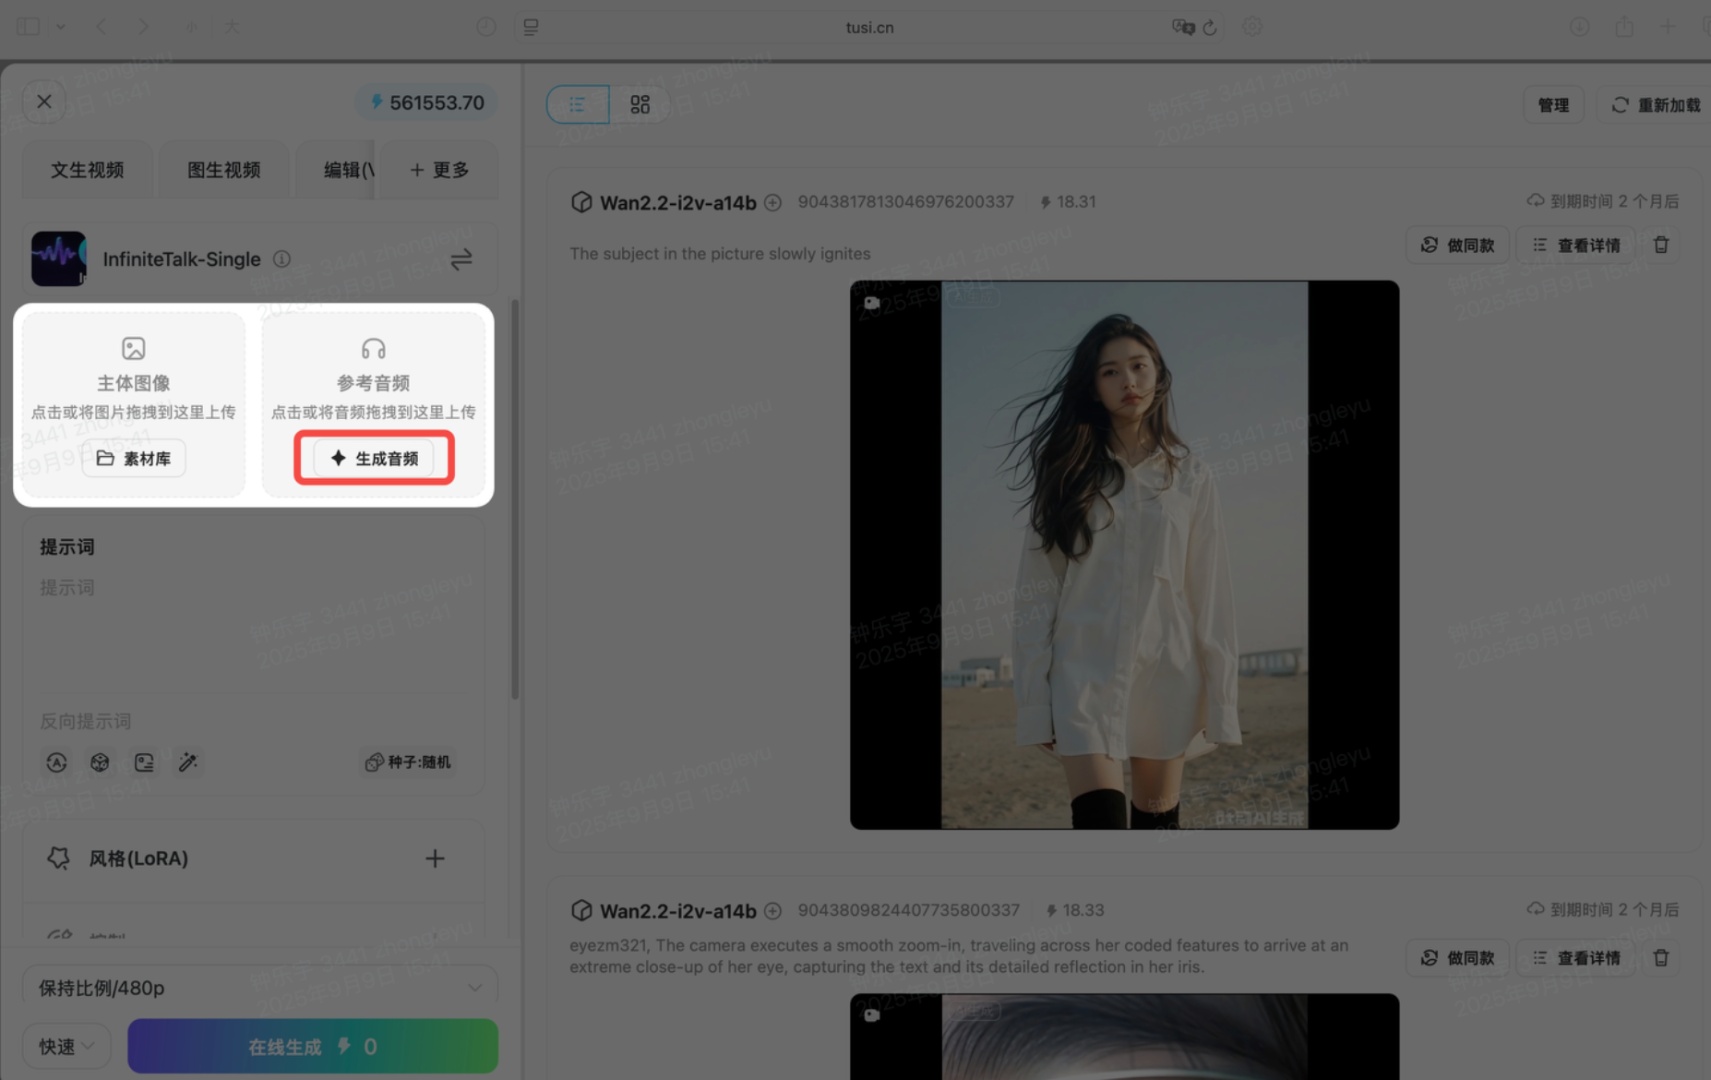Click the 重新加载 reload button
Viewport: 1711px width, 1080px height.
click(1656, 105)
